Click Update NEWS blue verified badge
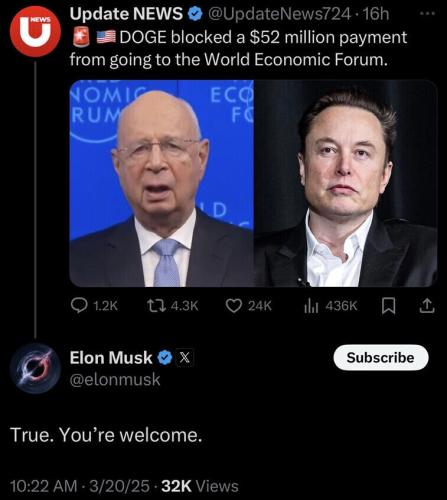The width and height of the screenshot is (447, 500). (x=196, y=14)
